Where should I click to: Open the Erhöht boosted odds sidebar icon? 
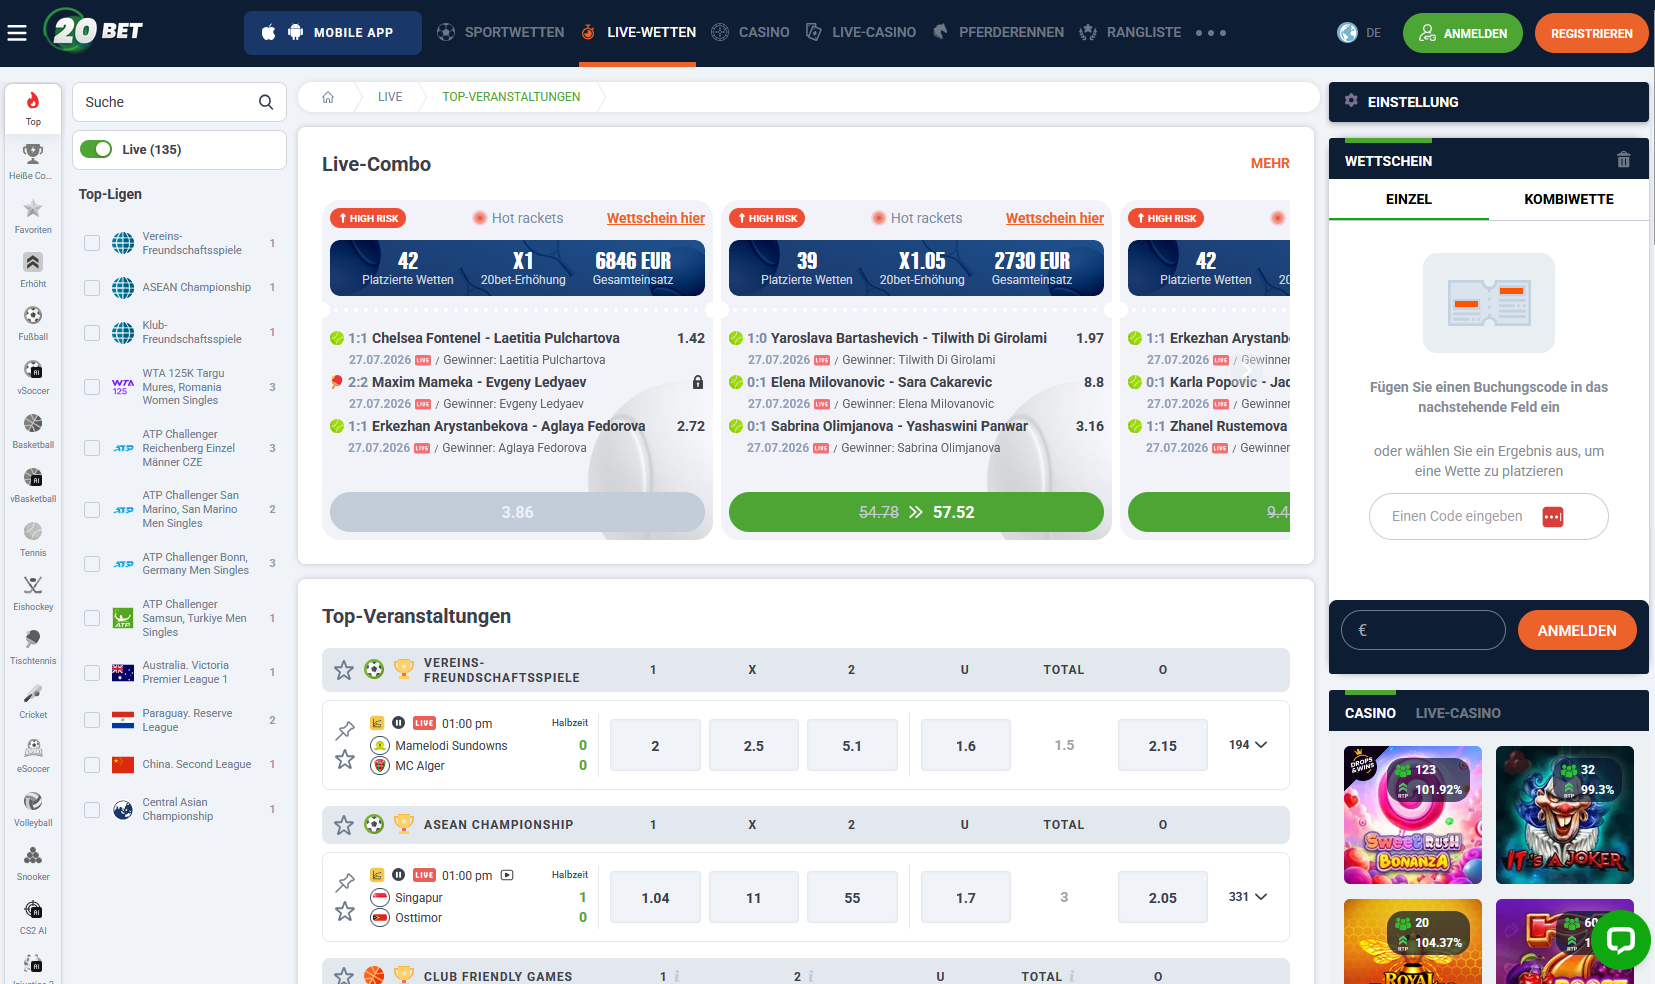(x=33, y=269)
